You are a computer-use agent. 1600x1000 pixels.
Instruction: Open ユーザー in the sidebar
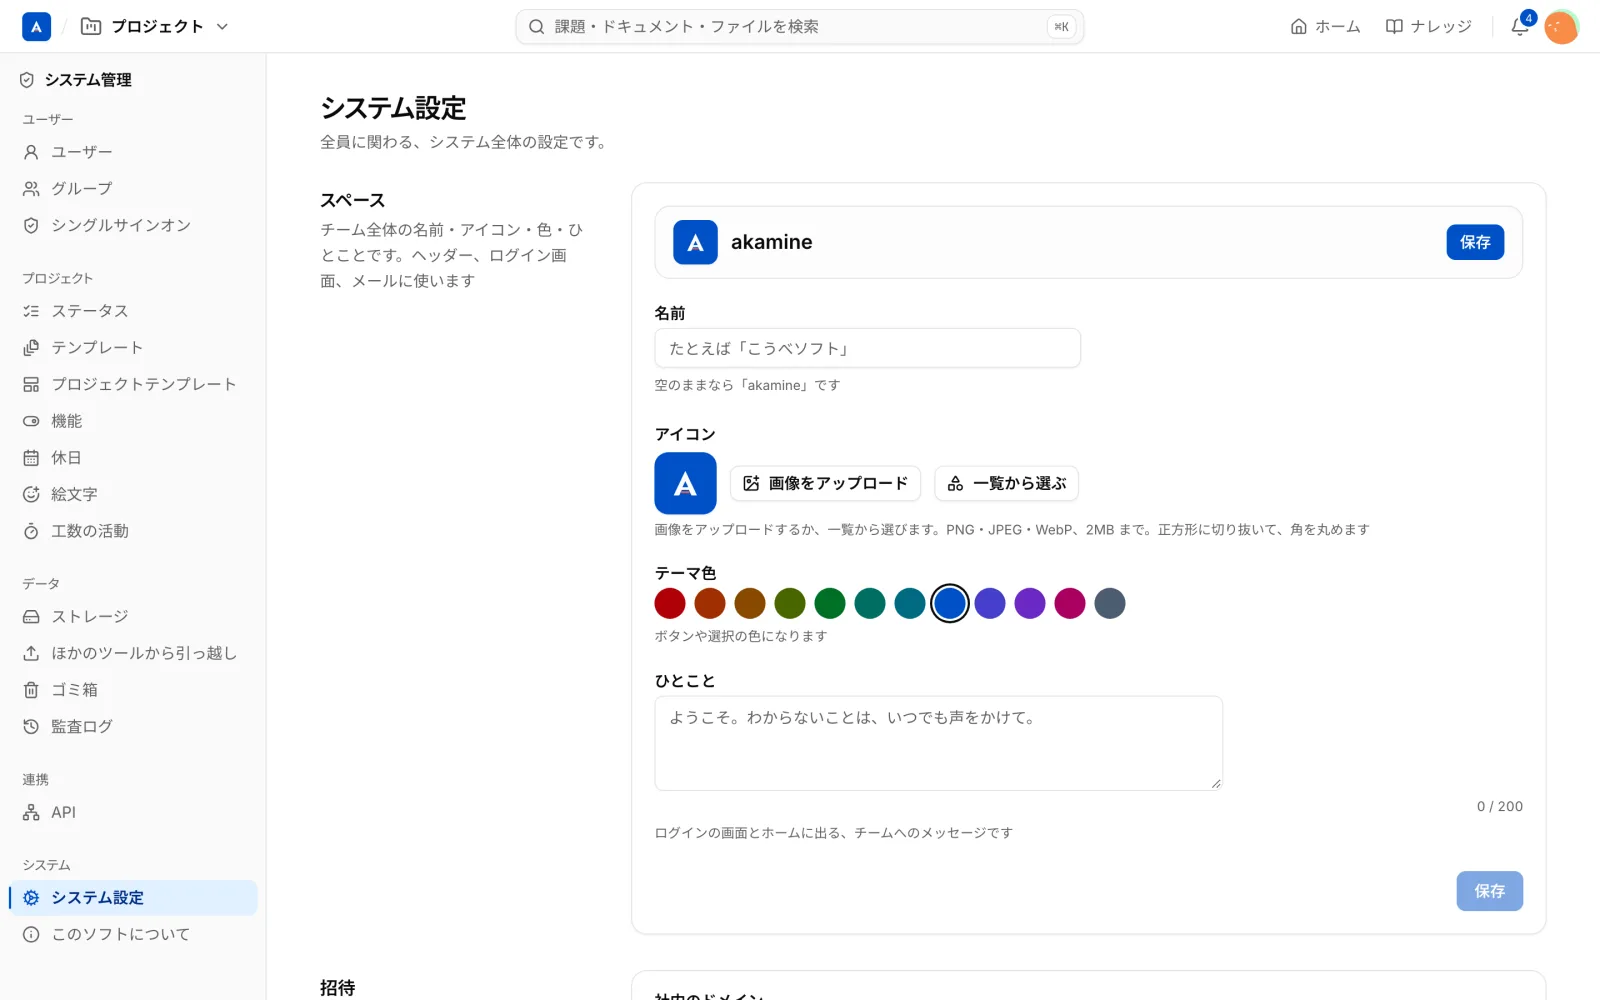[133, 152]
